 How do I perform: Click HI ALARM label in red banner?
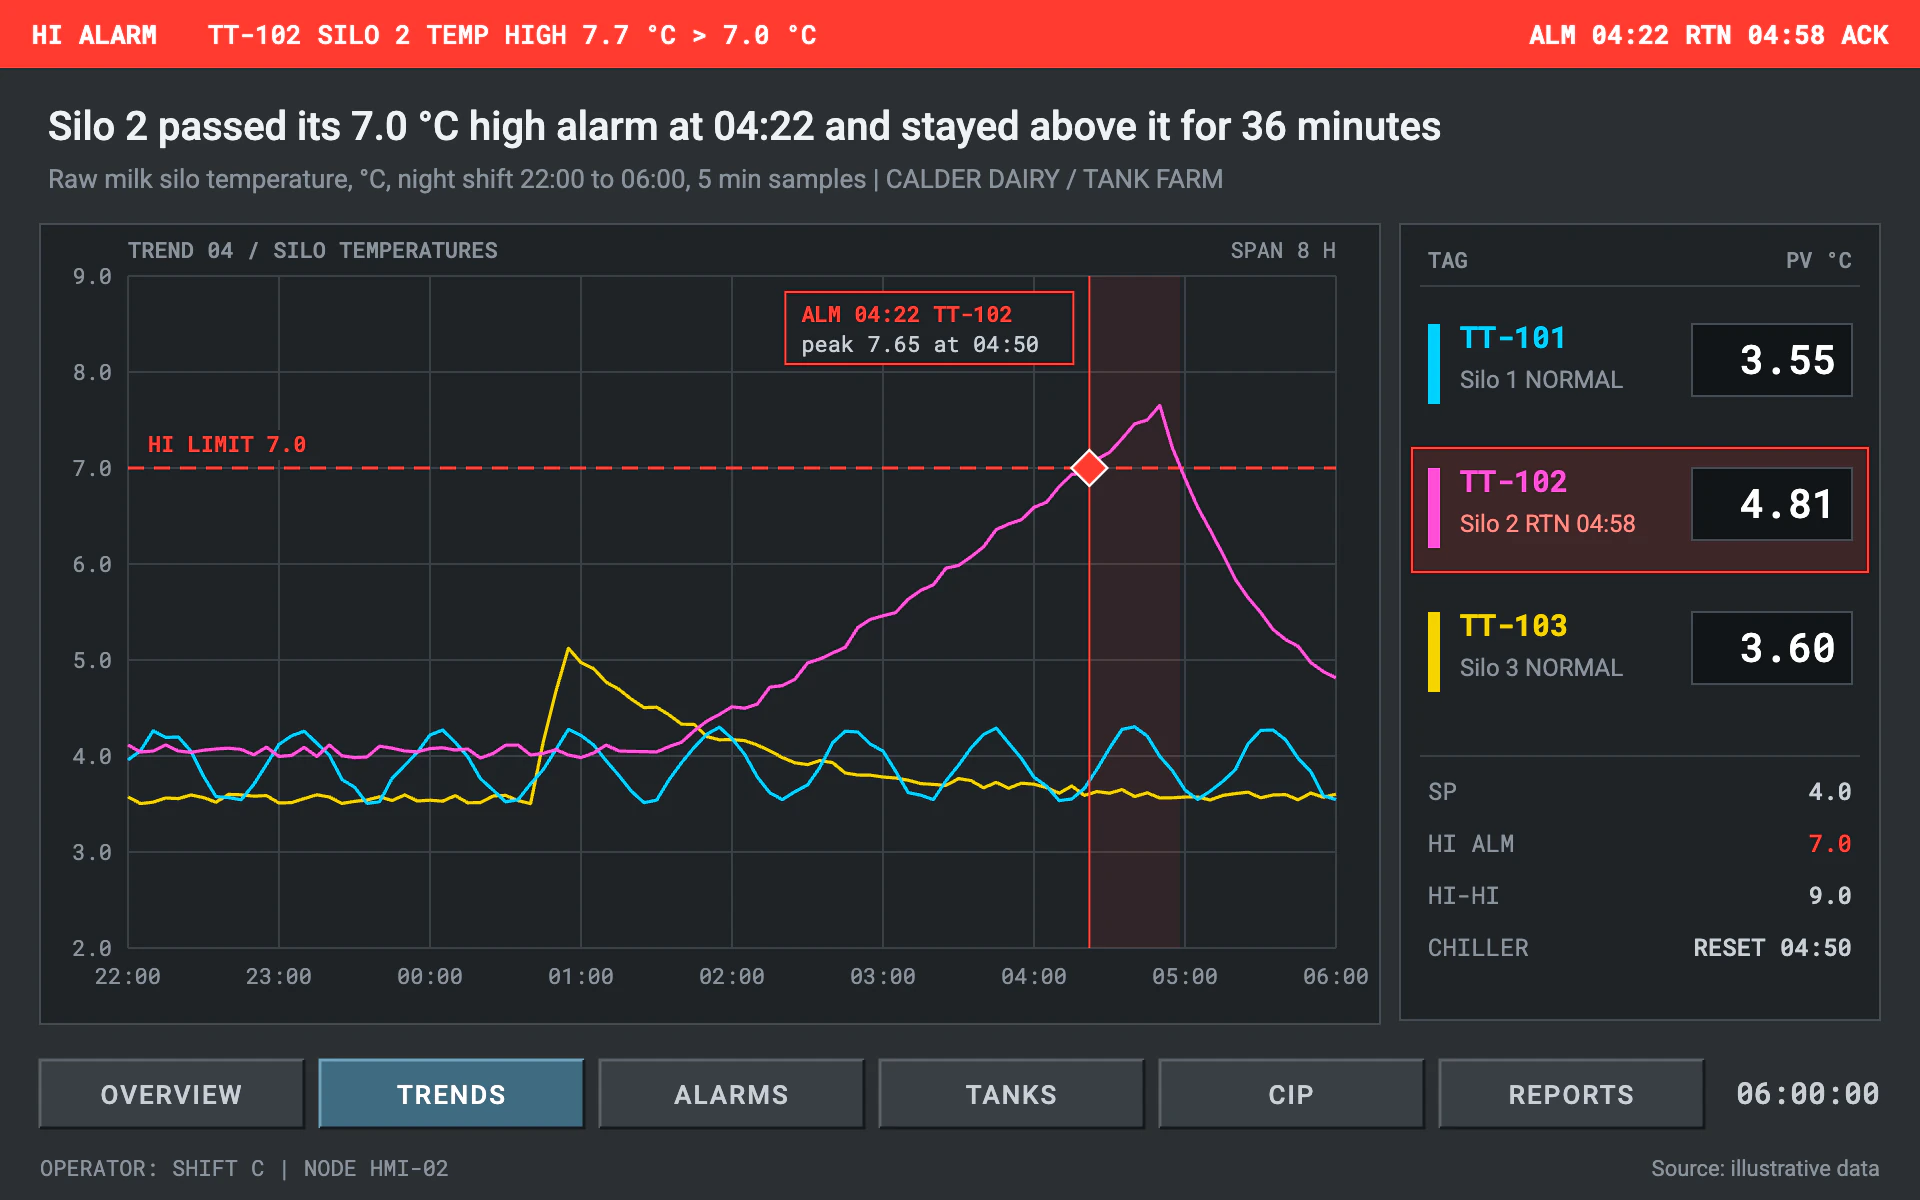[x=94, y=35]
